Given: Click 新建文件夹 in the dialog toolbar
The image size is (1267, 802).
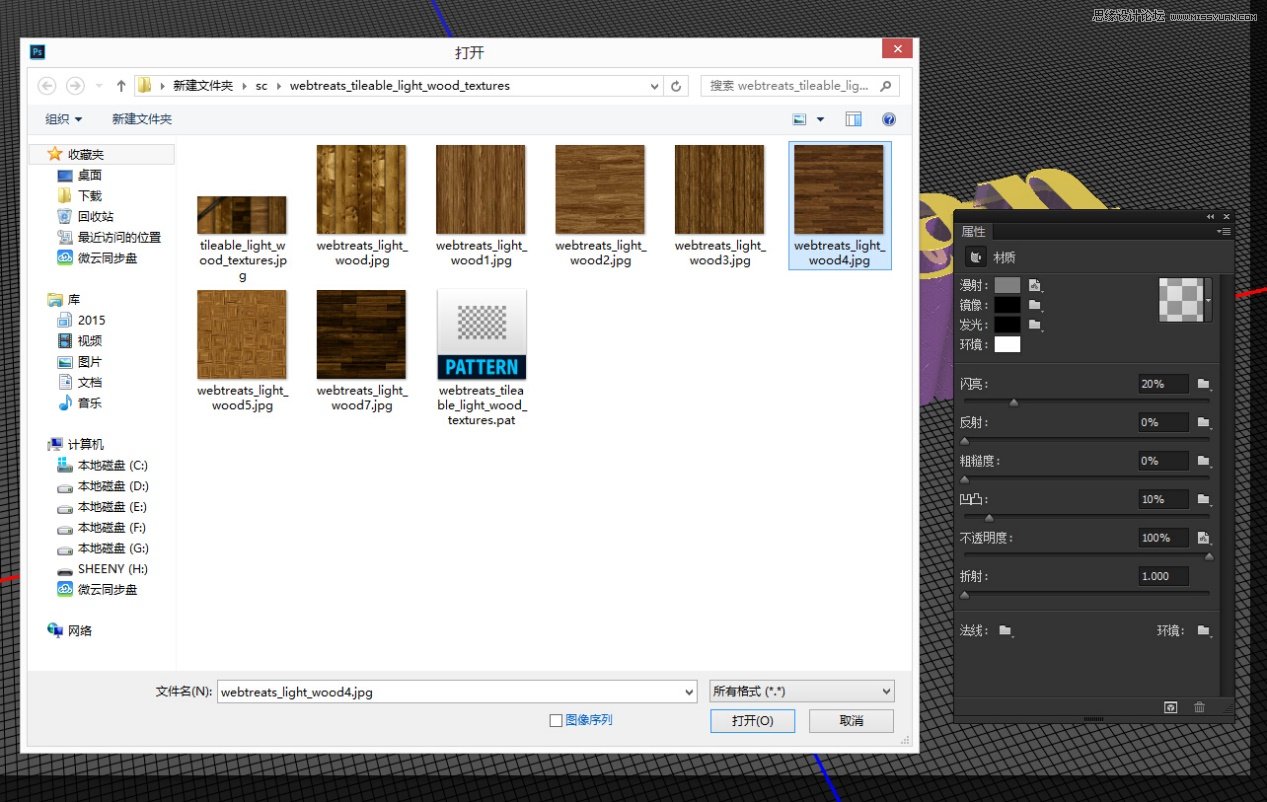Looking at the screenshot, I should [142, 119].
